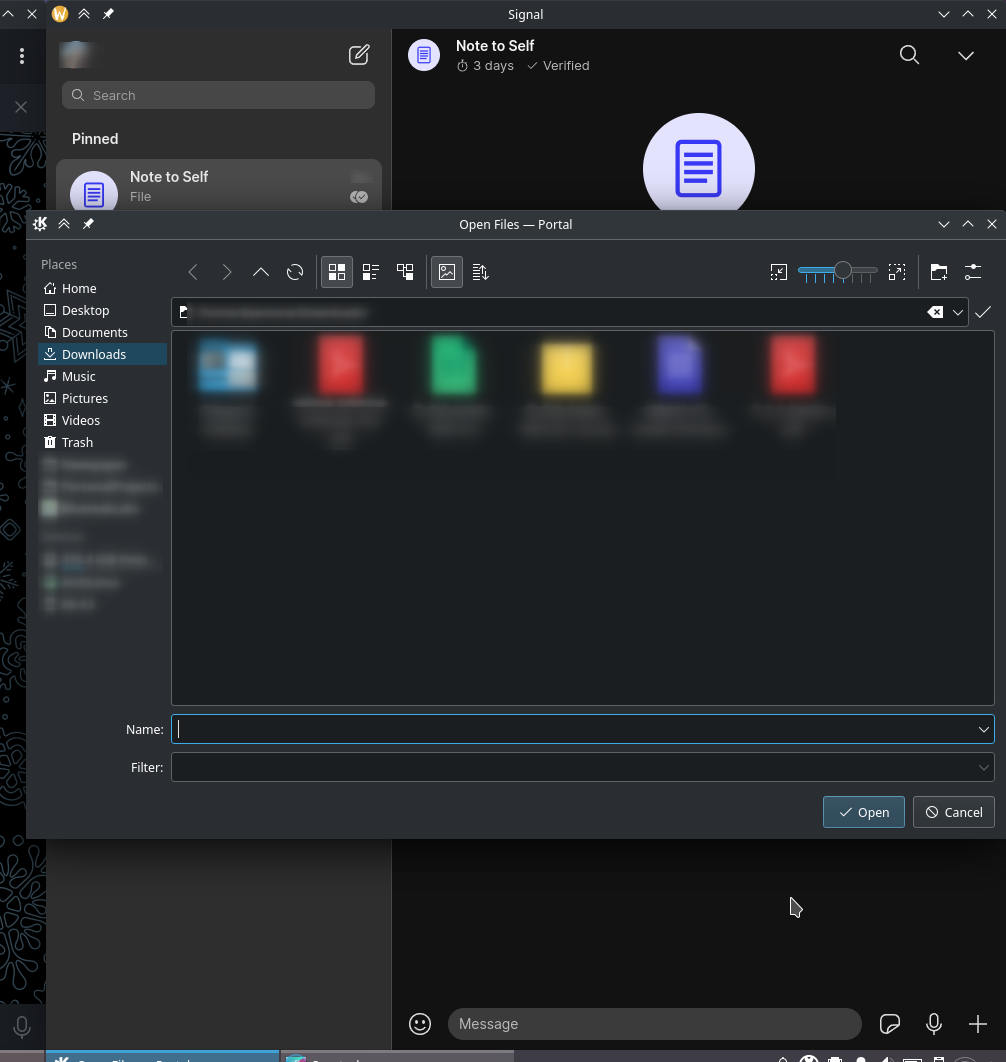Open the emoji picker in Signal
1006x1062 pixels.
419,1024
